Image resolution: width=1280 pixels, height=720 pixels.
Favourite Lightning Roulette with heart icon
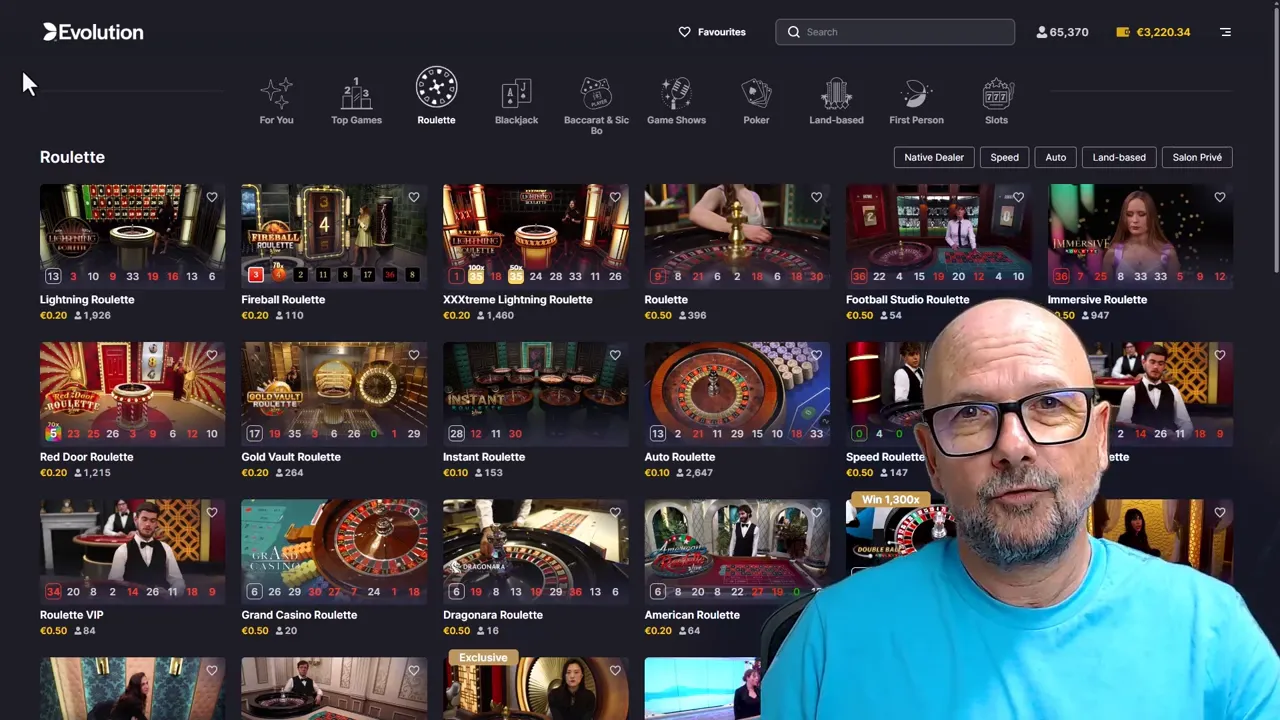pos(212,197)
